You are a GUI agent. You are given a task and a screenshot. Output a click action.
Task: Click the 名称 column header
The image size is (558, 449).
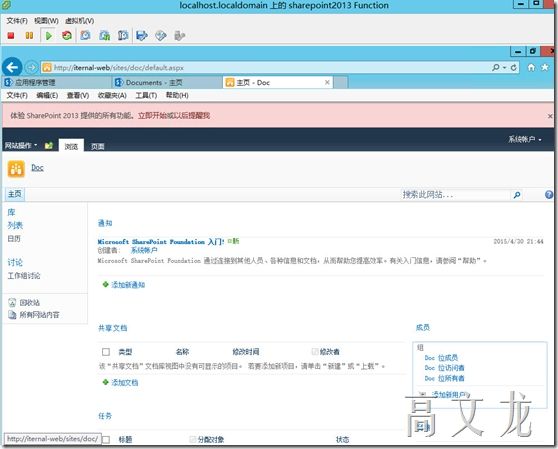pos(182,352)
